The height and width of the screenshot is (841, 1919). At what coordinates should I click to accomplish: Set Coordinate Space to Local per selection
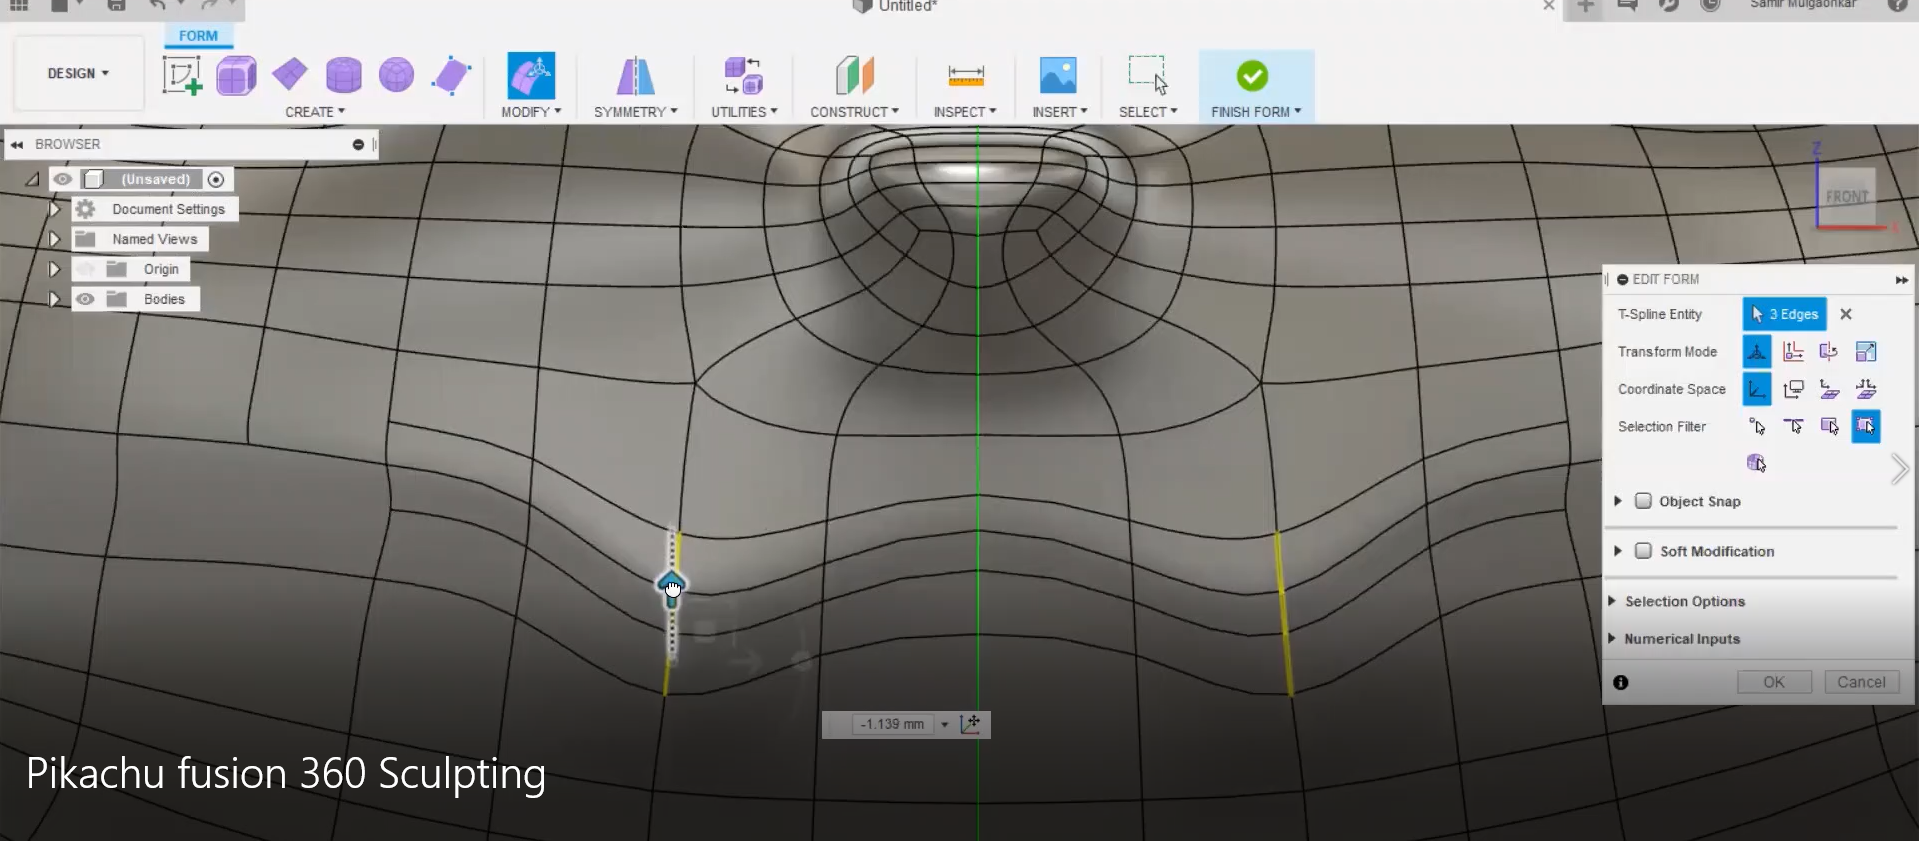[x=1829, y=389]
